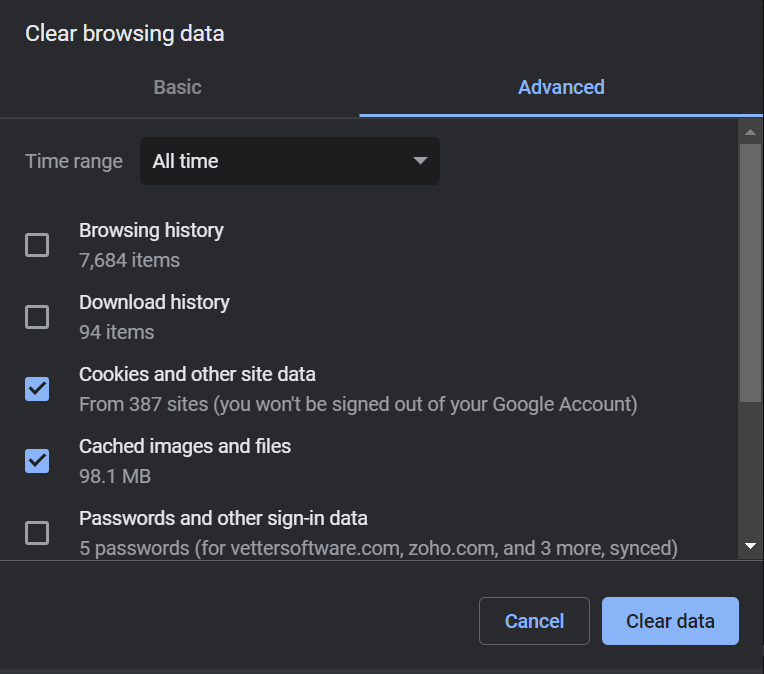Viewport: 764px width, 674px height.
Task: Switch to the Basic tab
Action: (178, 87)
